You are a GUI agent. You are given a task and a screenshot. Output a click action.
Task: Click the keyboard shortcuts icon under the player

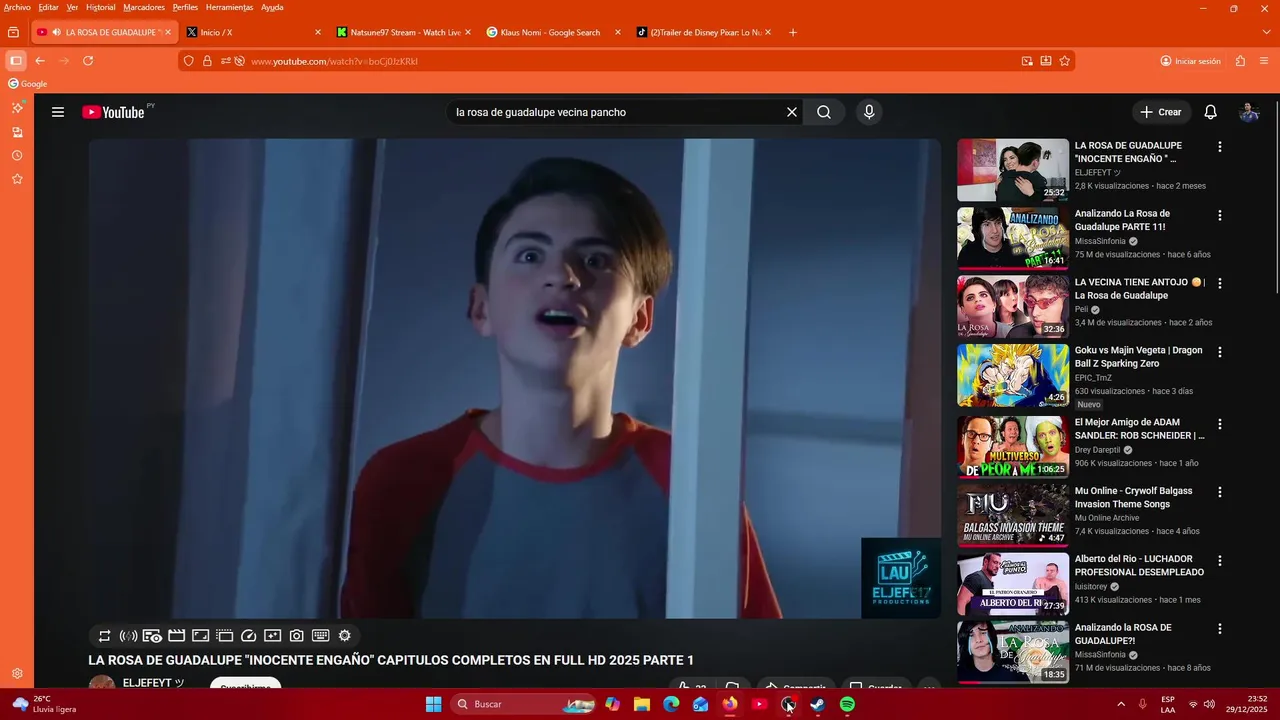point(320,635)
